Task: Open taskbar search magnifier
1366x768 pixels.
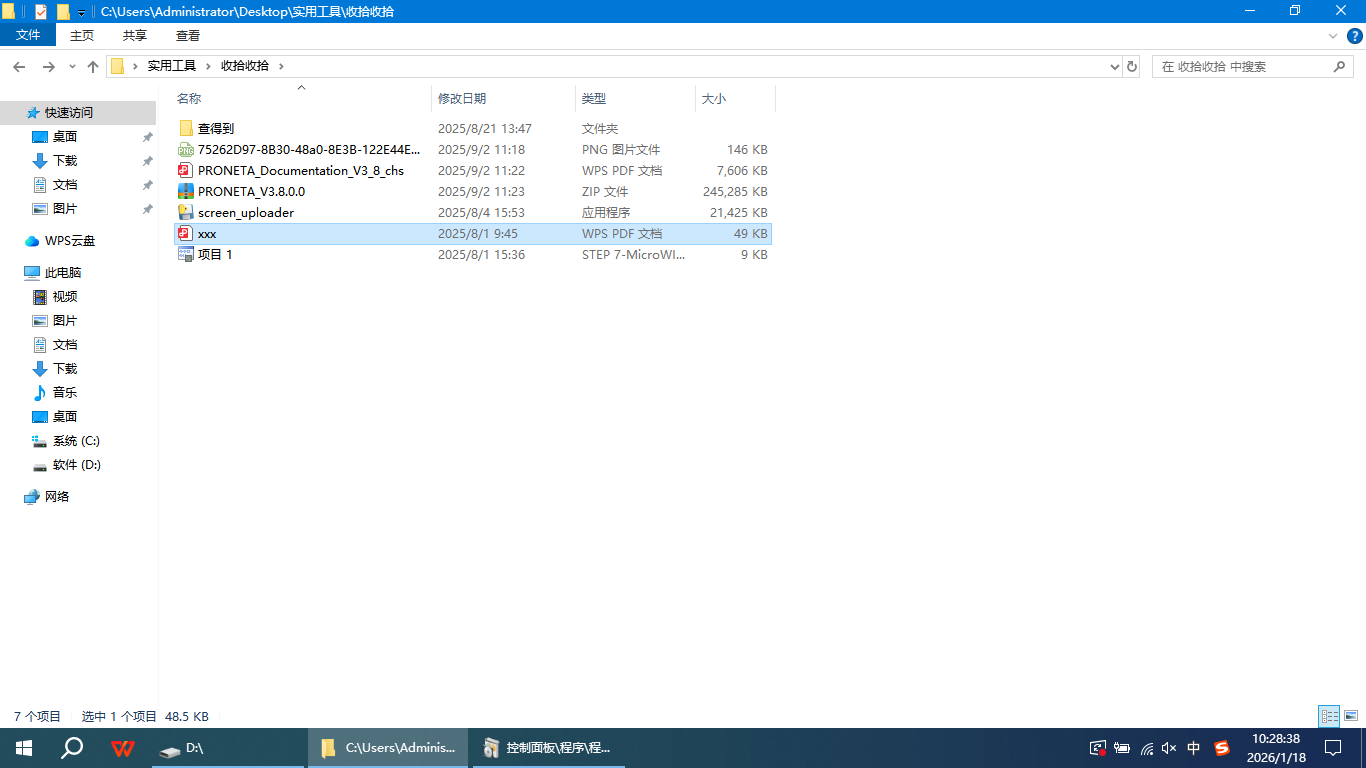Action: [x=72, y=748]
